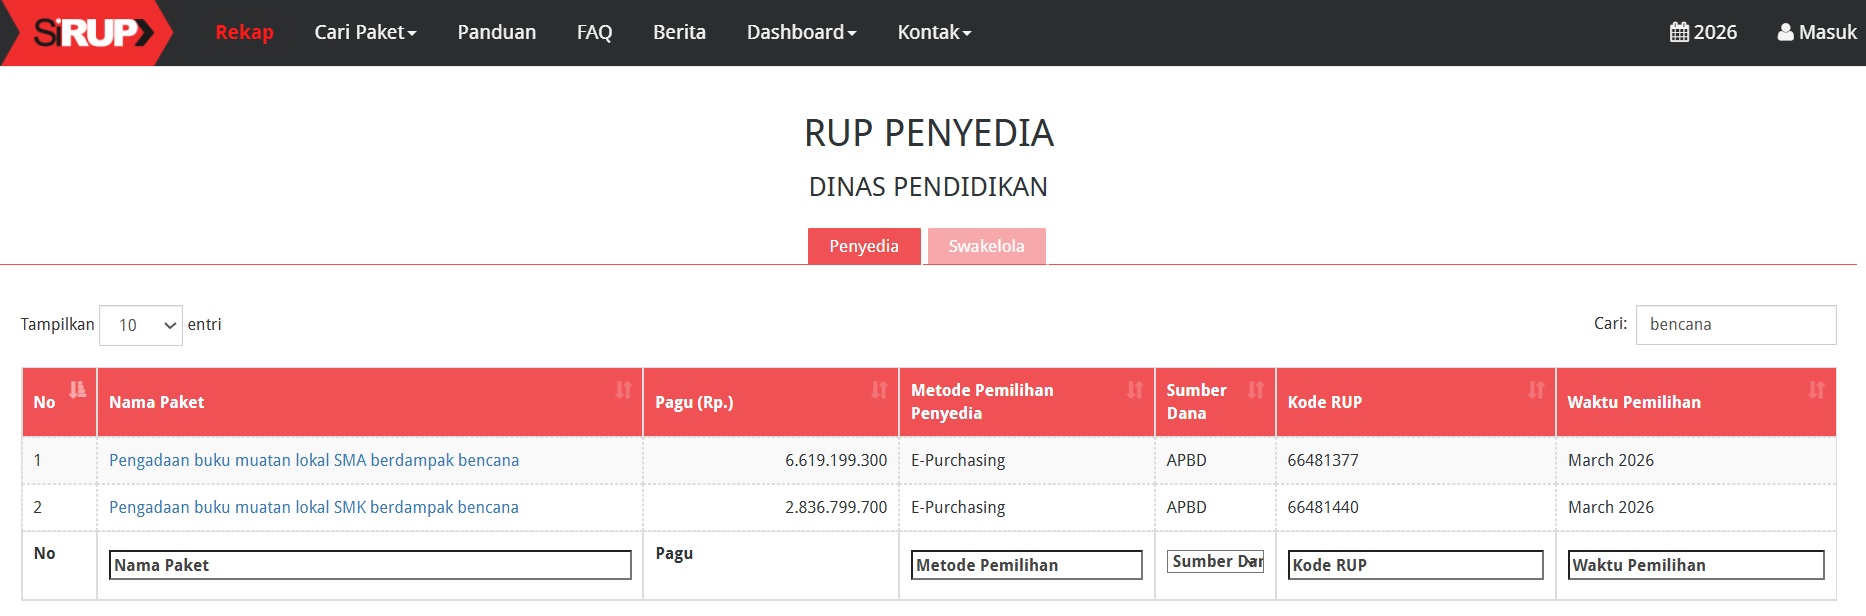Sort table by Pagu (Rp.) icon
This screenshot has height=616, width=1866.
tap(879, 389)
